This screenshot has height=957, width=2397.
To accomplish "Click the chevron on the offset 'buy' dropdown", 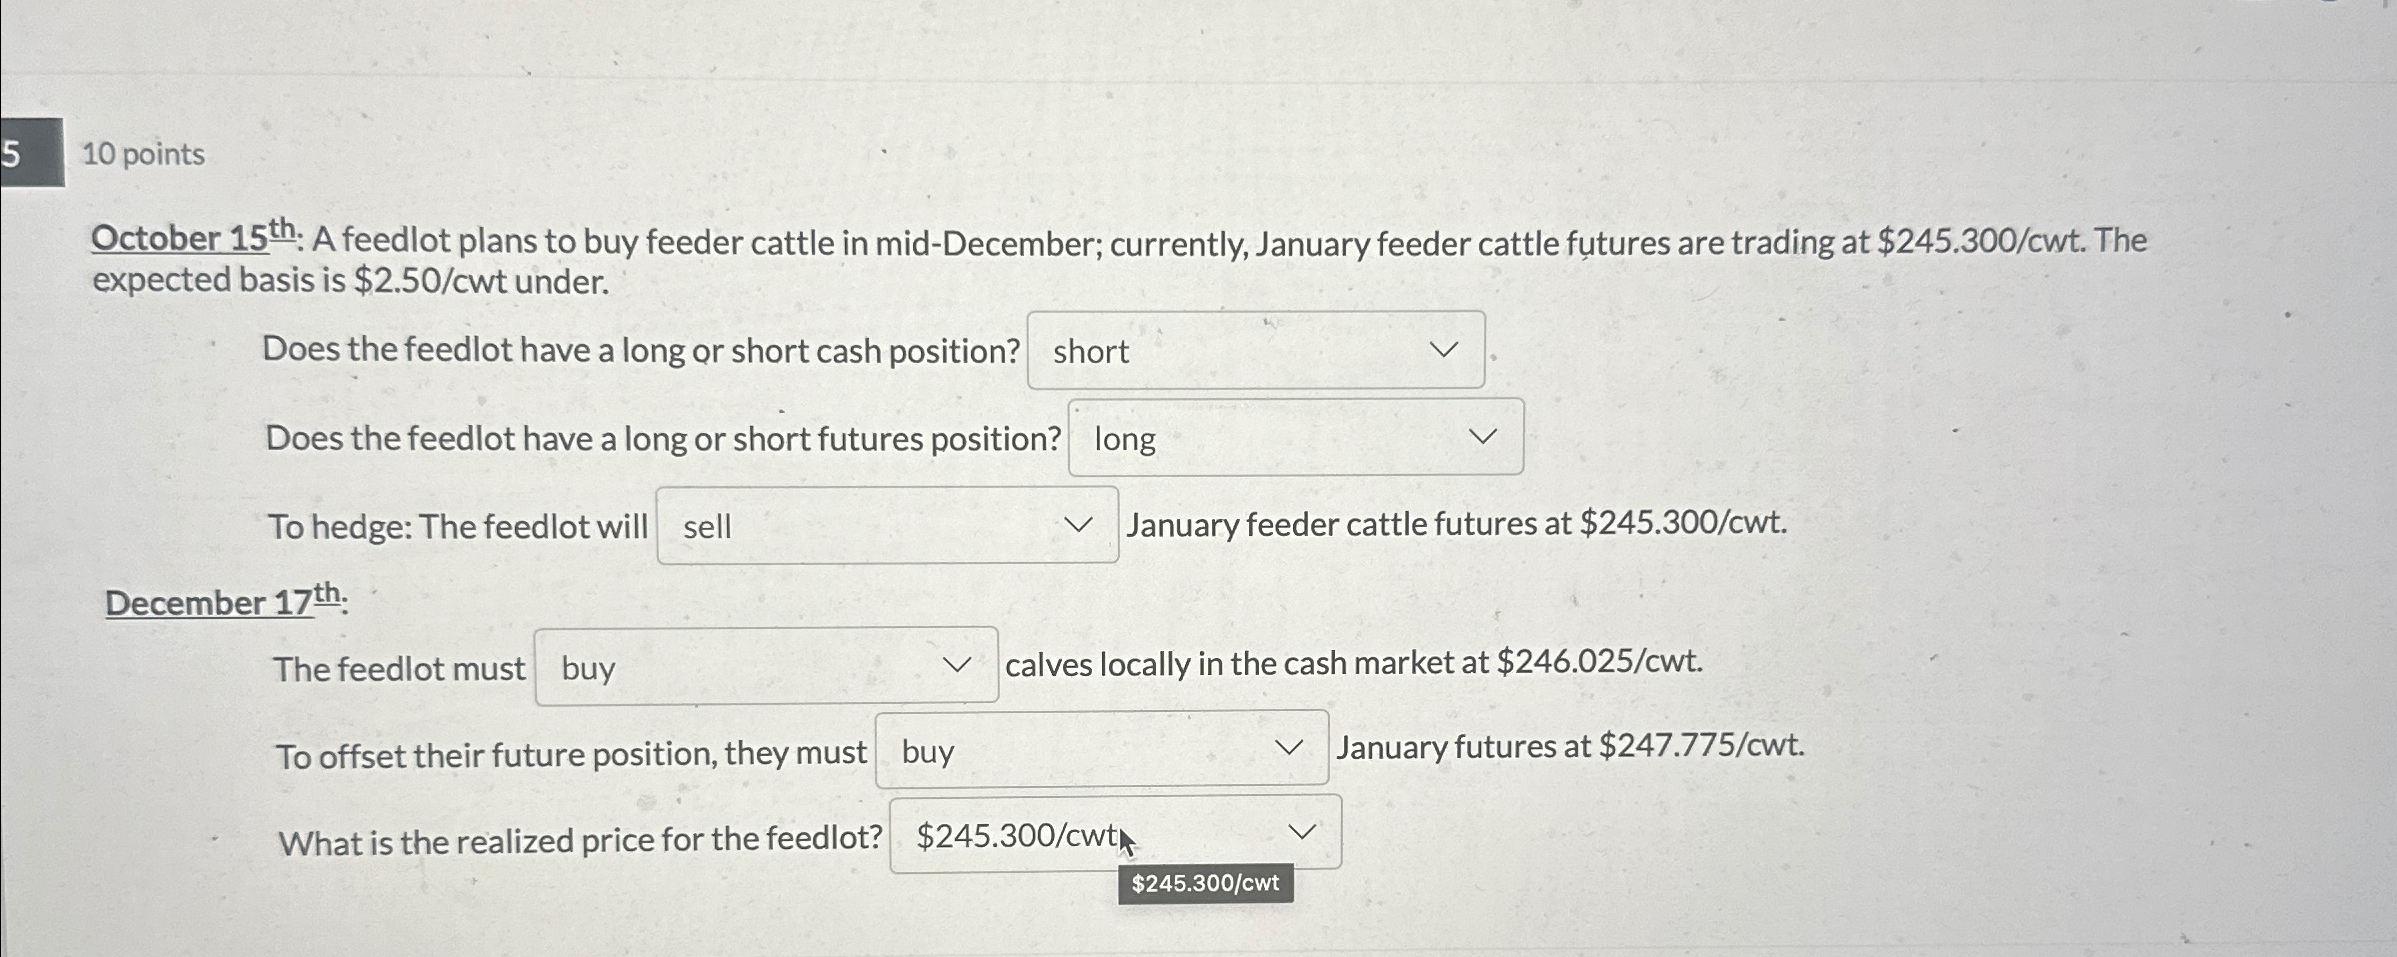I will tap(1290, 749).
